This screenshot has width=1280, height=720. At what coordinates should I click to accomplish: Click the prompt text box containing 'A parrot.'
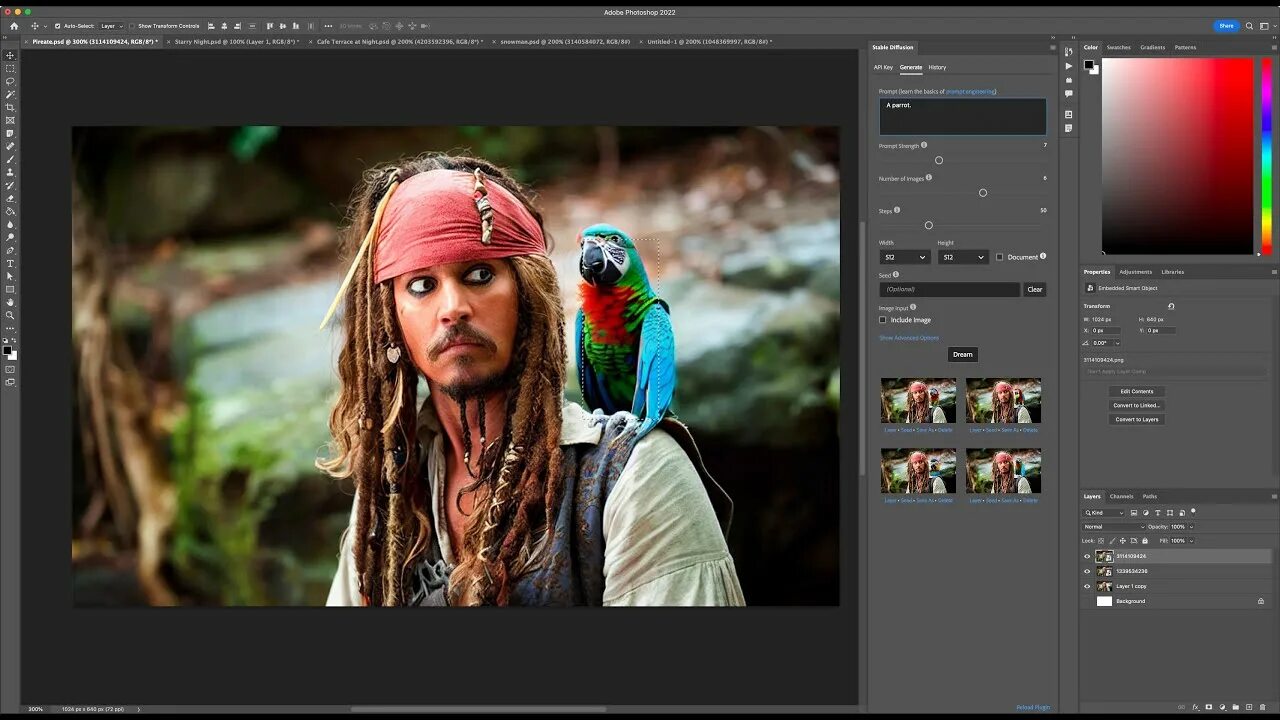click(963, 116)
